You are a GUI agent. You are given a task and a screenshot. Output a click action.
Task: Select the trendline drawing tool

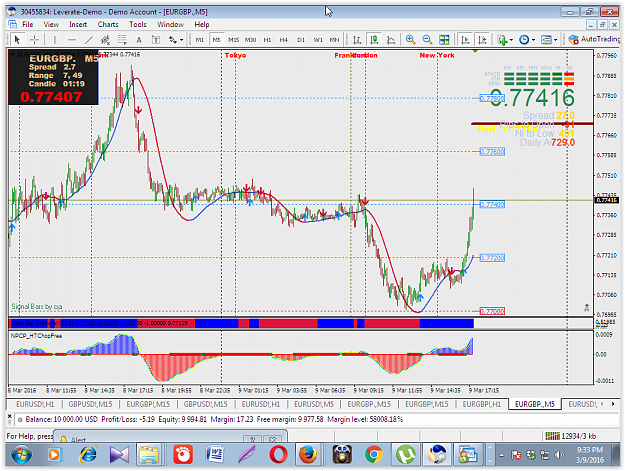[88, 39]
